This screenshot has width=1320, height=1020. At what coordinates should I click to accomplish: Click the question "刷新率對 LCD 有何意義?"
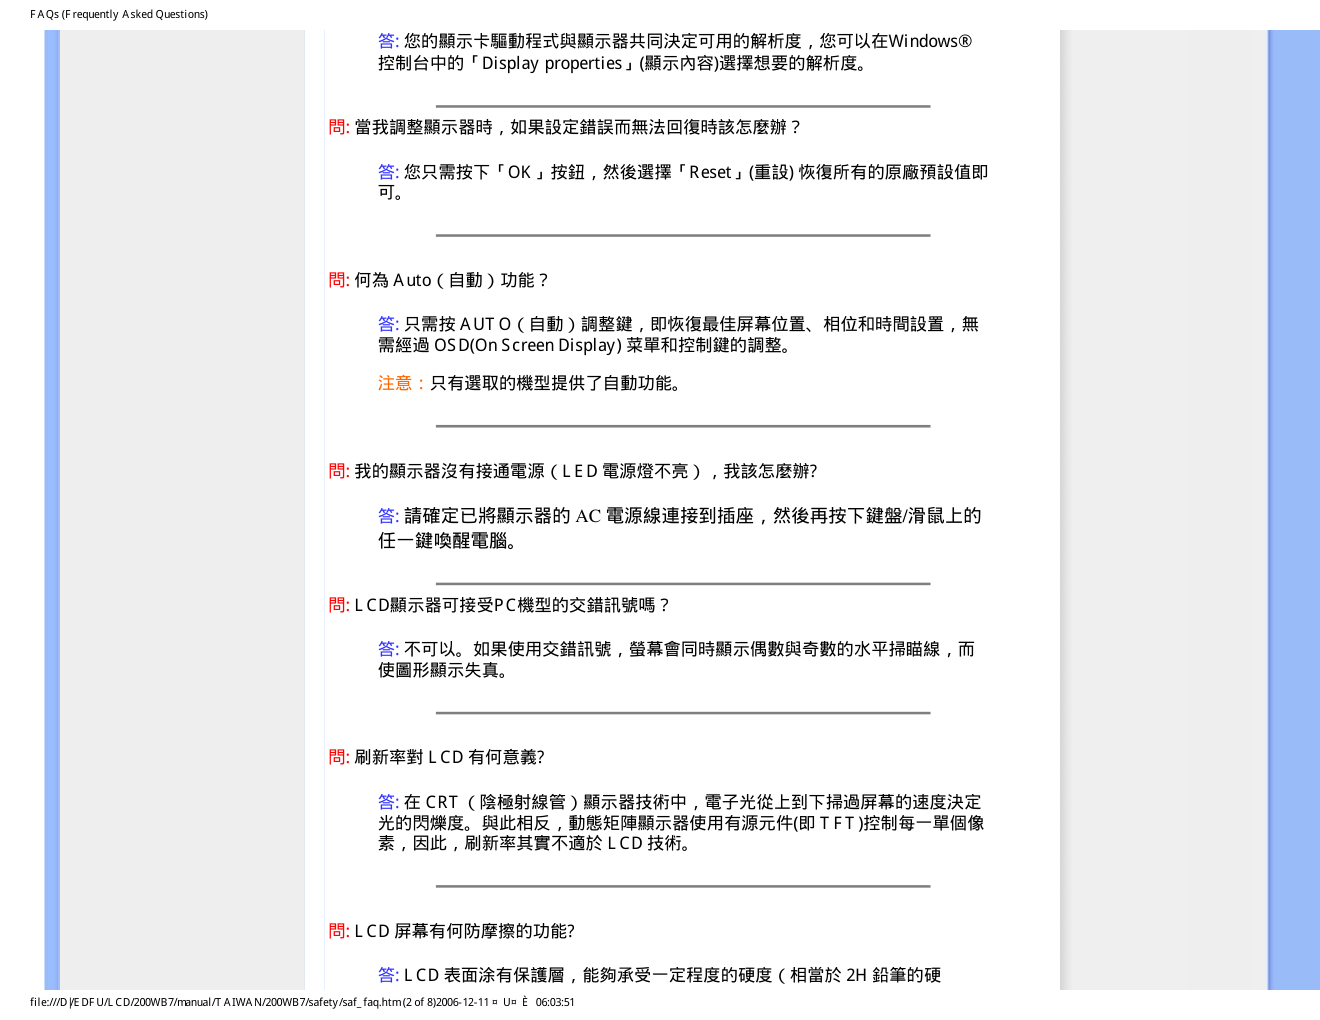coord(437,757)
